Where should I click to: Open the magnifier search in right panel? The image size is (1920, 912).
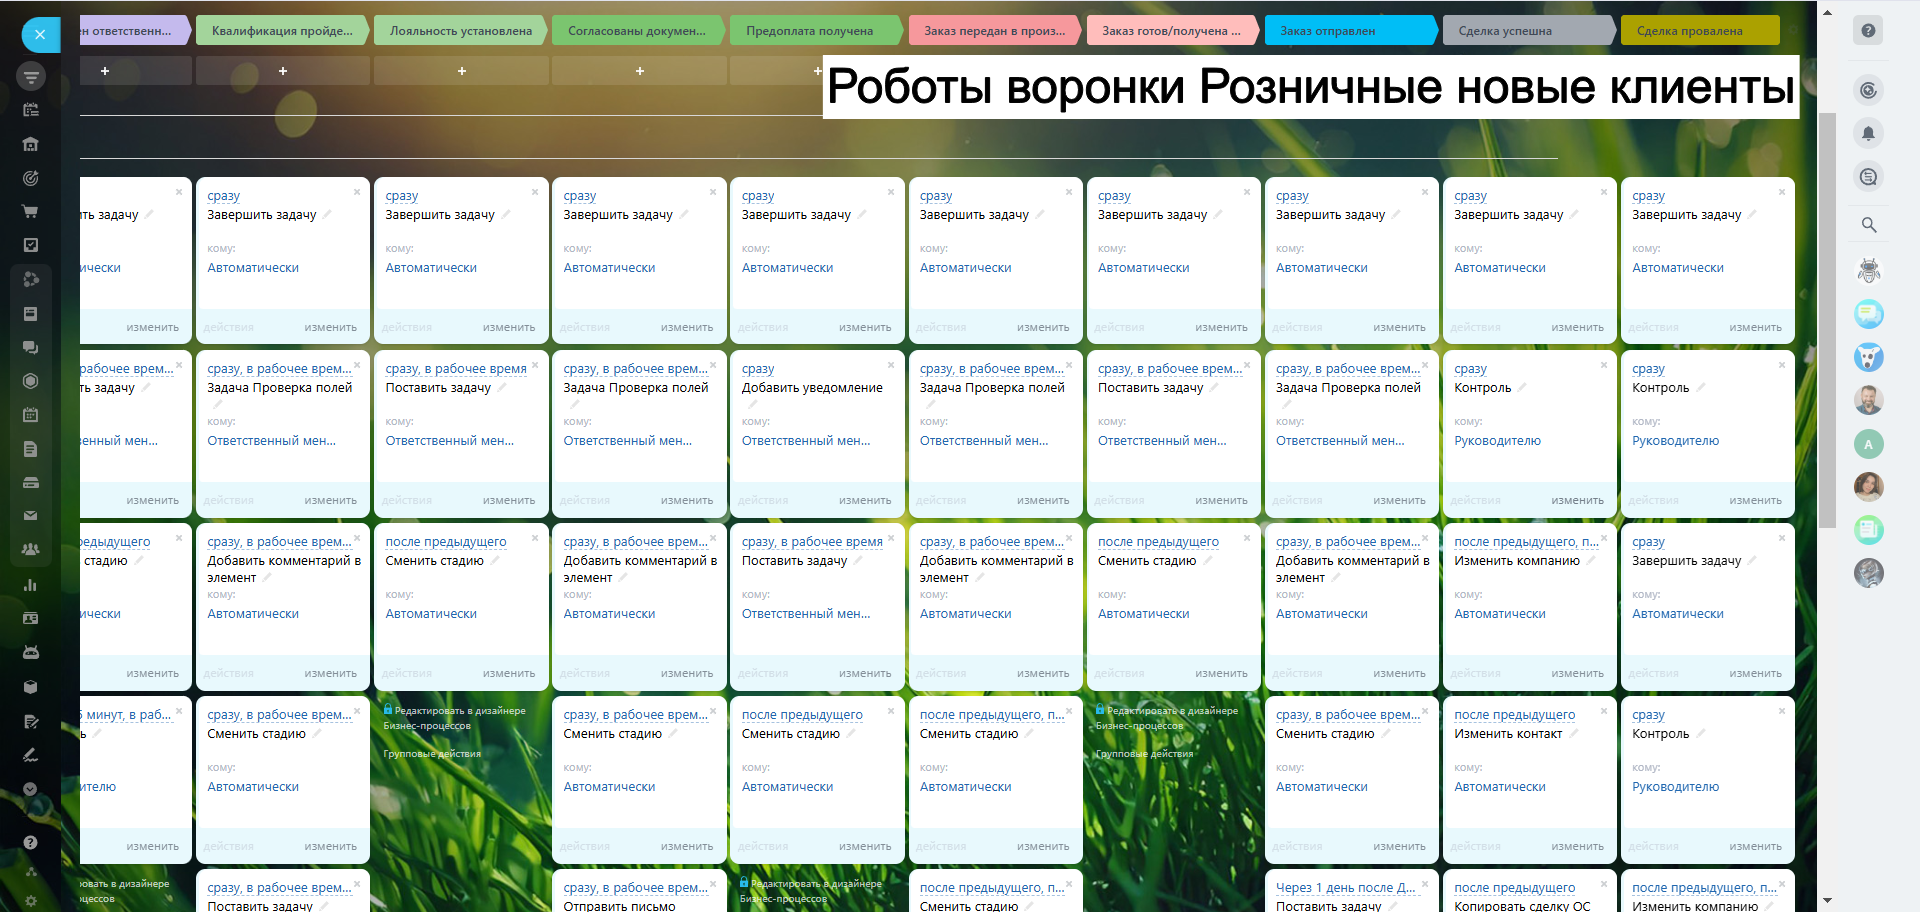point(1868,225)
